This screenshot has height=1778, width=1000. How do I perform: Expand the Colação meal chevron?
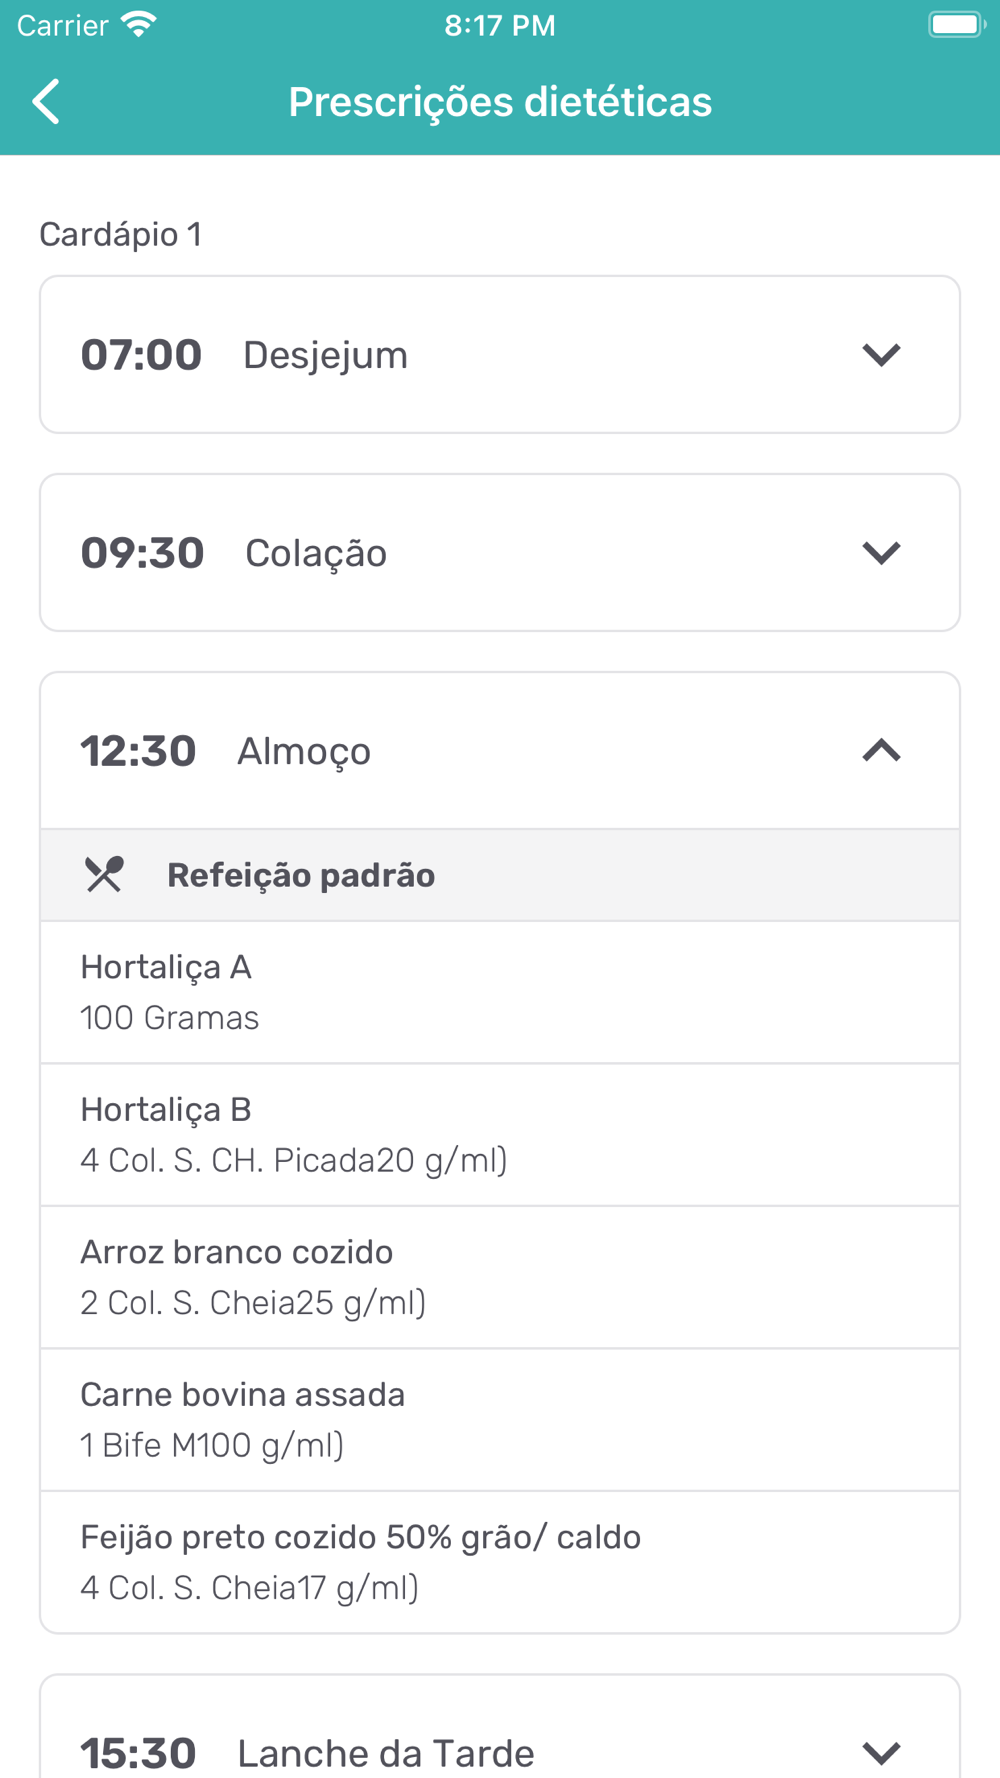click(x=881, y=553)
